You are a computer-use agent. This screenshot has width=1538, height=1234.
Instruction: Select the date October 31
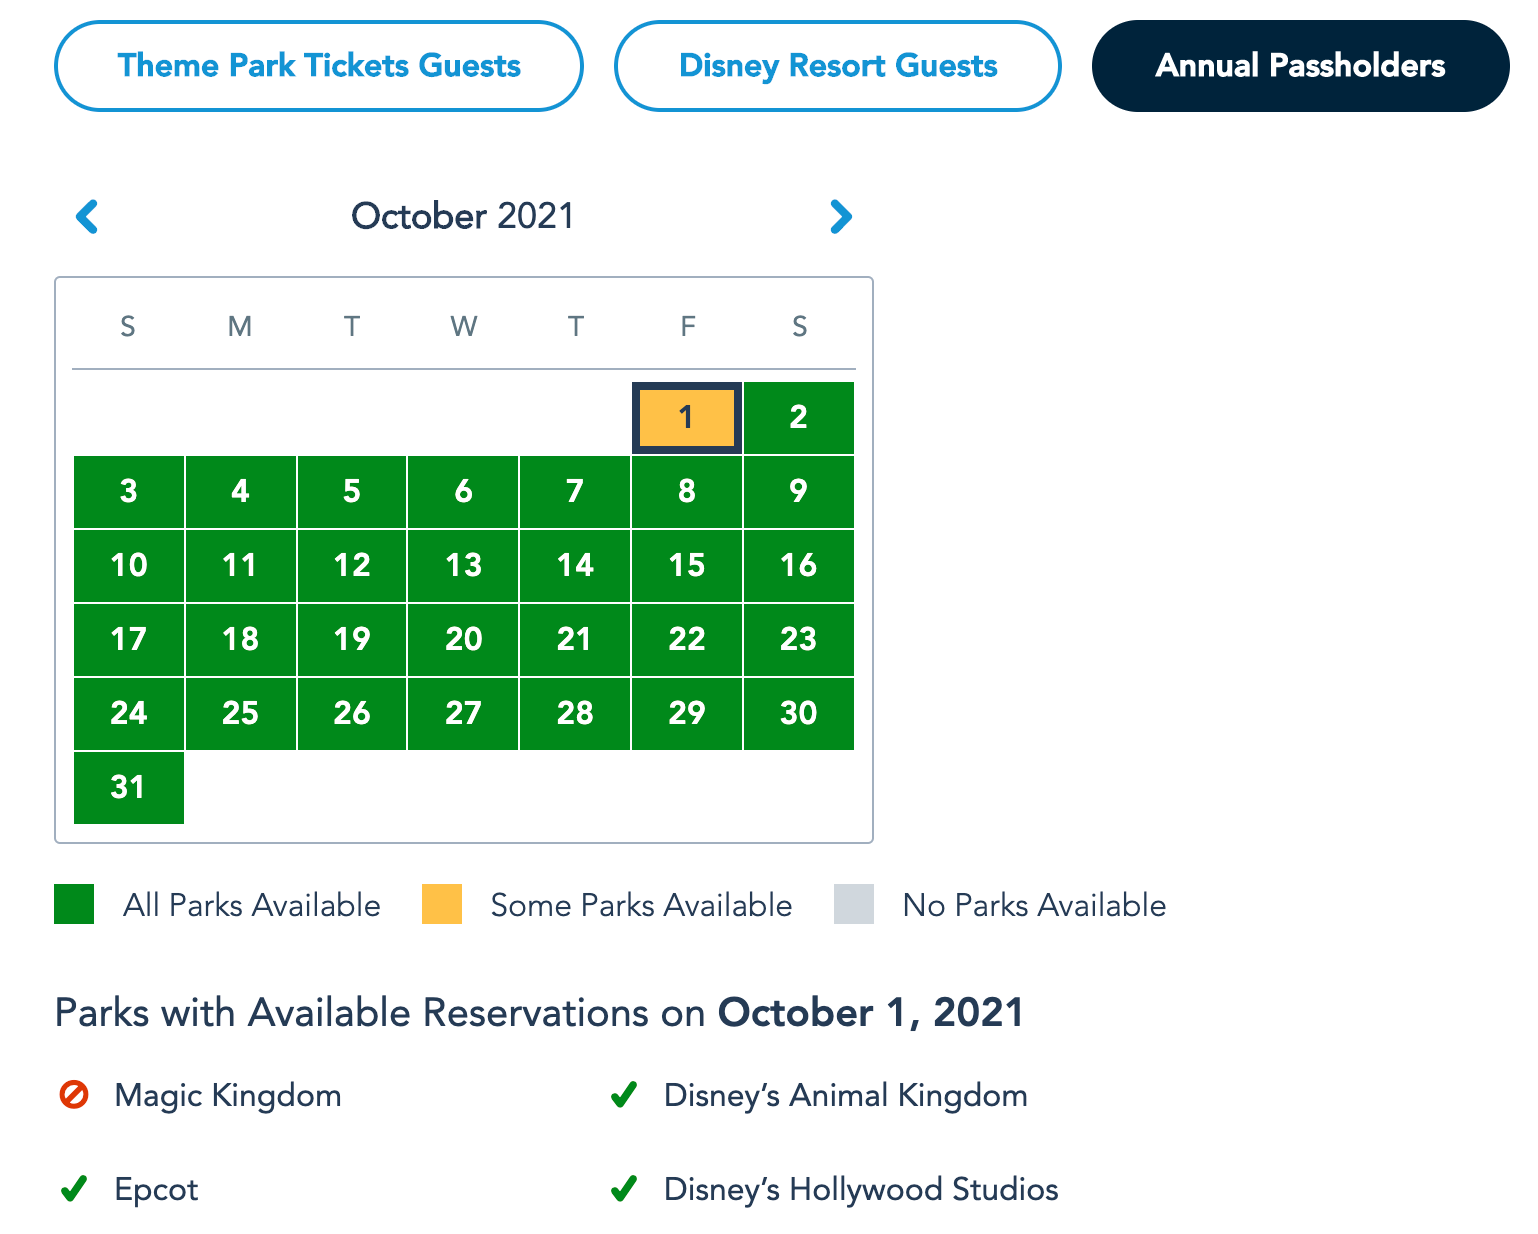tap(129, 787)
